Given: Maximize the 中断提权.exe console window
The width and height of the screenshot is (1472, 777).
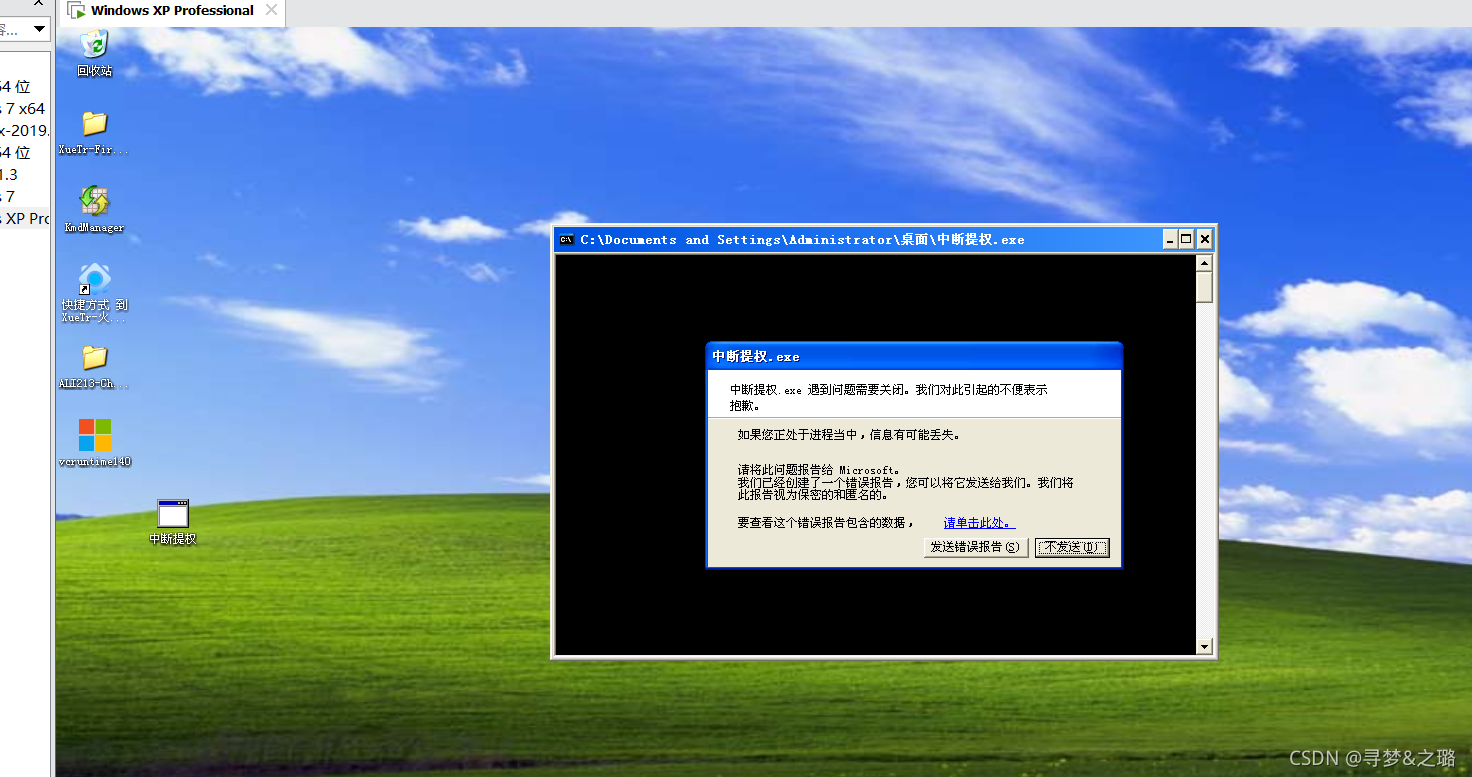Looking at the screenshot, I should [x=1187, y=239].
